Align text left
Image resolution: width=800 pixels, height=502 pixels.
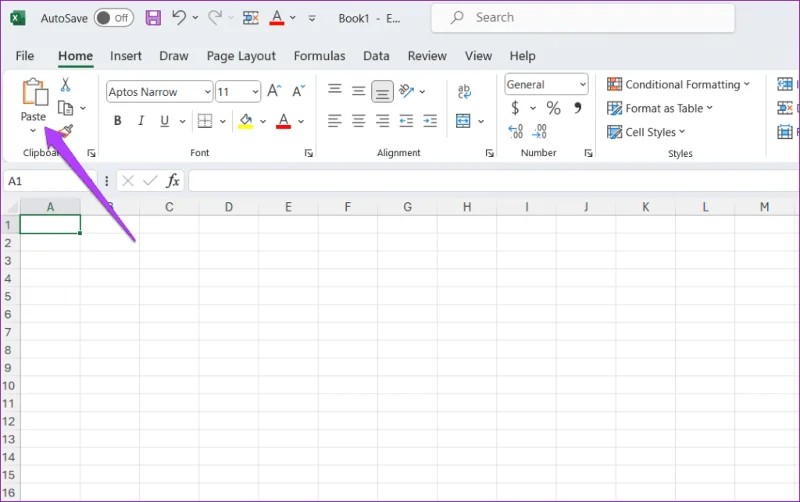coord(335,121)
